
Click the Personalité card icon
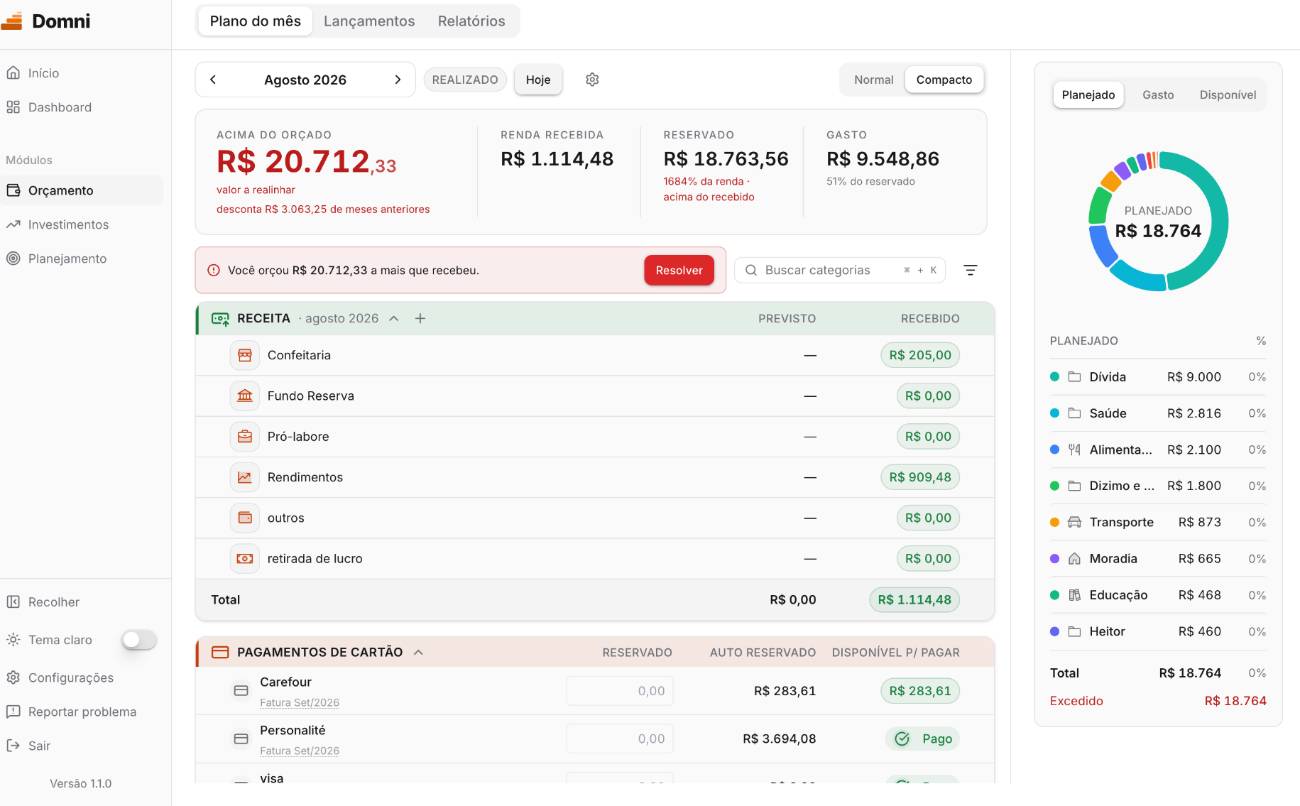[x=240, y=739]
